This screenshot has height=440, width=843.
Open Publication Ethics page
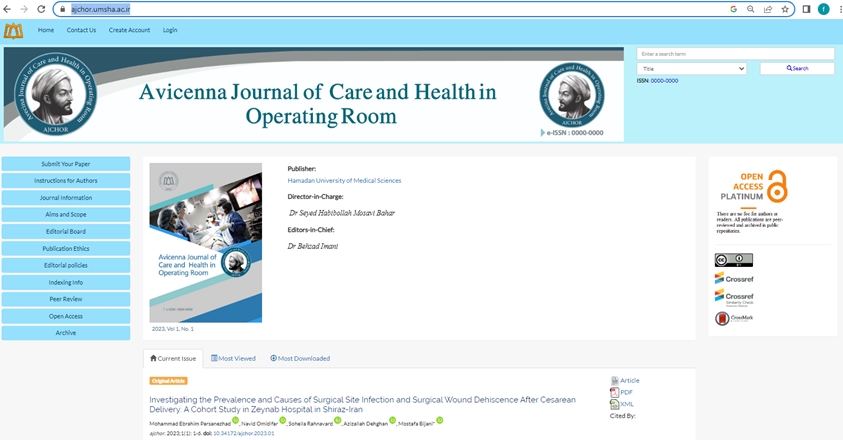tap(66, 249)
